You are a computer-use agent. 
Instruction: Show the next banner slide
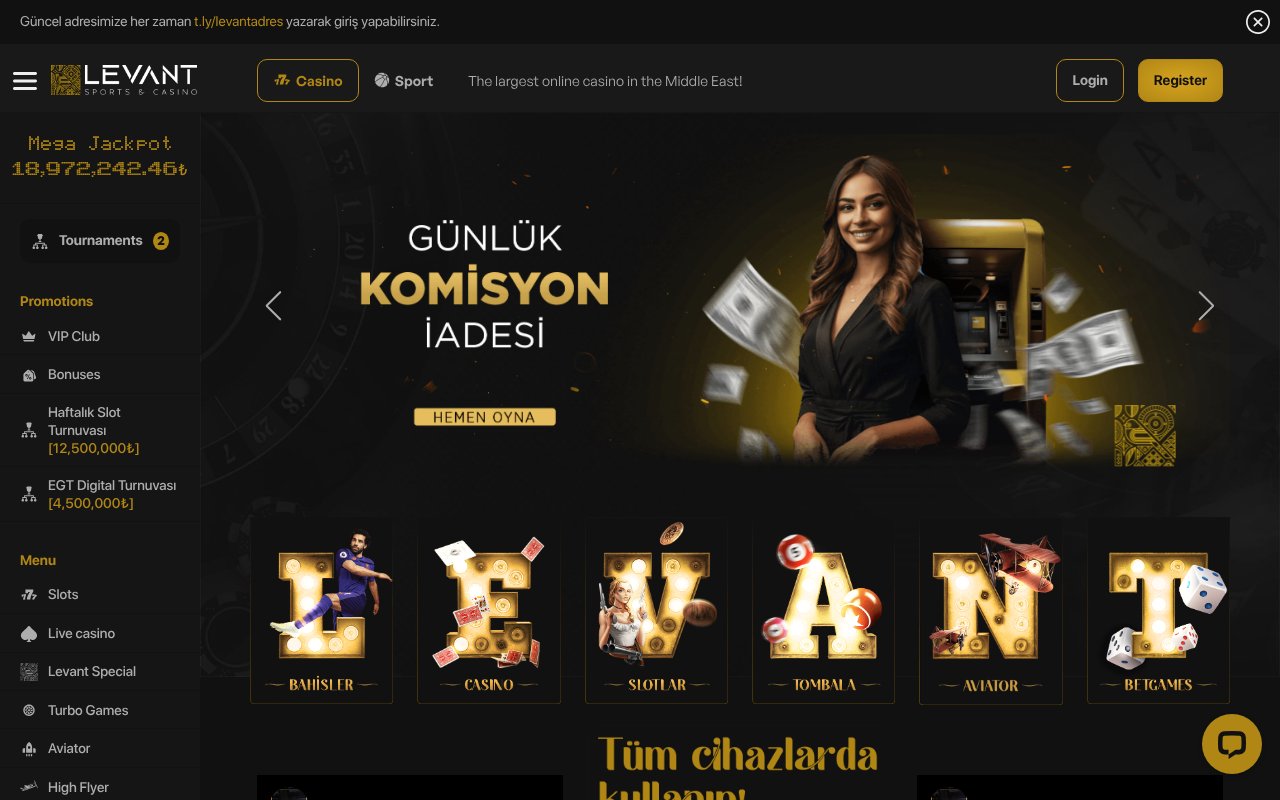pyautogui.click(x=1206, y=306)
